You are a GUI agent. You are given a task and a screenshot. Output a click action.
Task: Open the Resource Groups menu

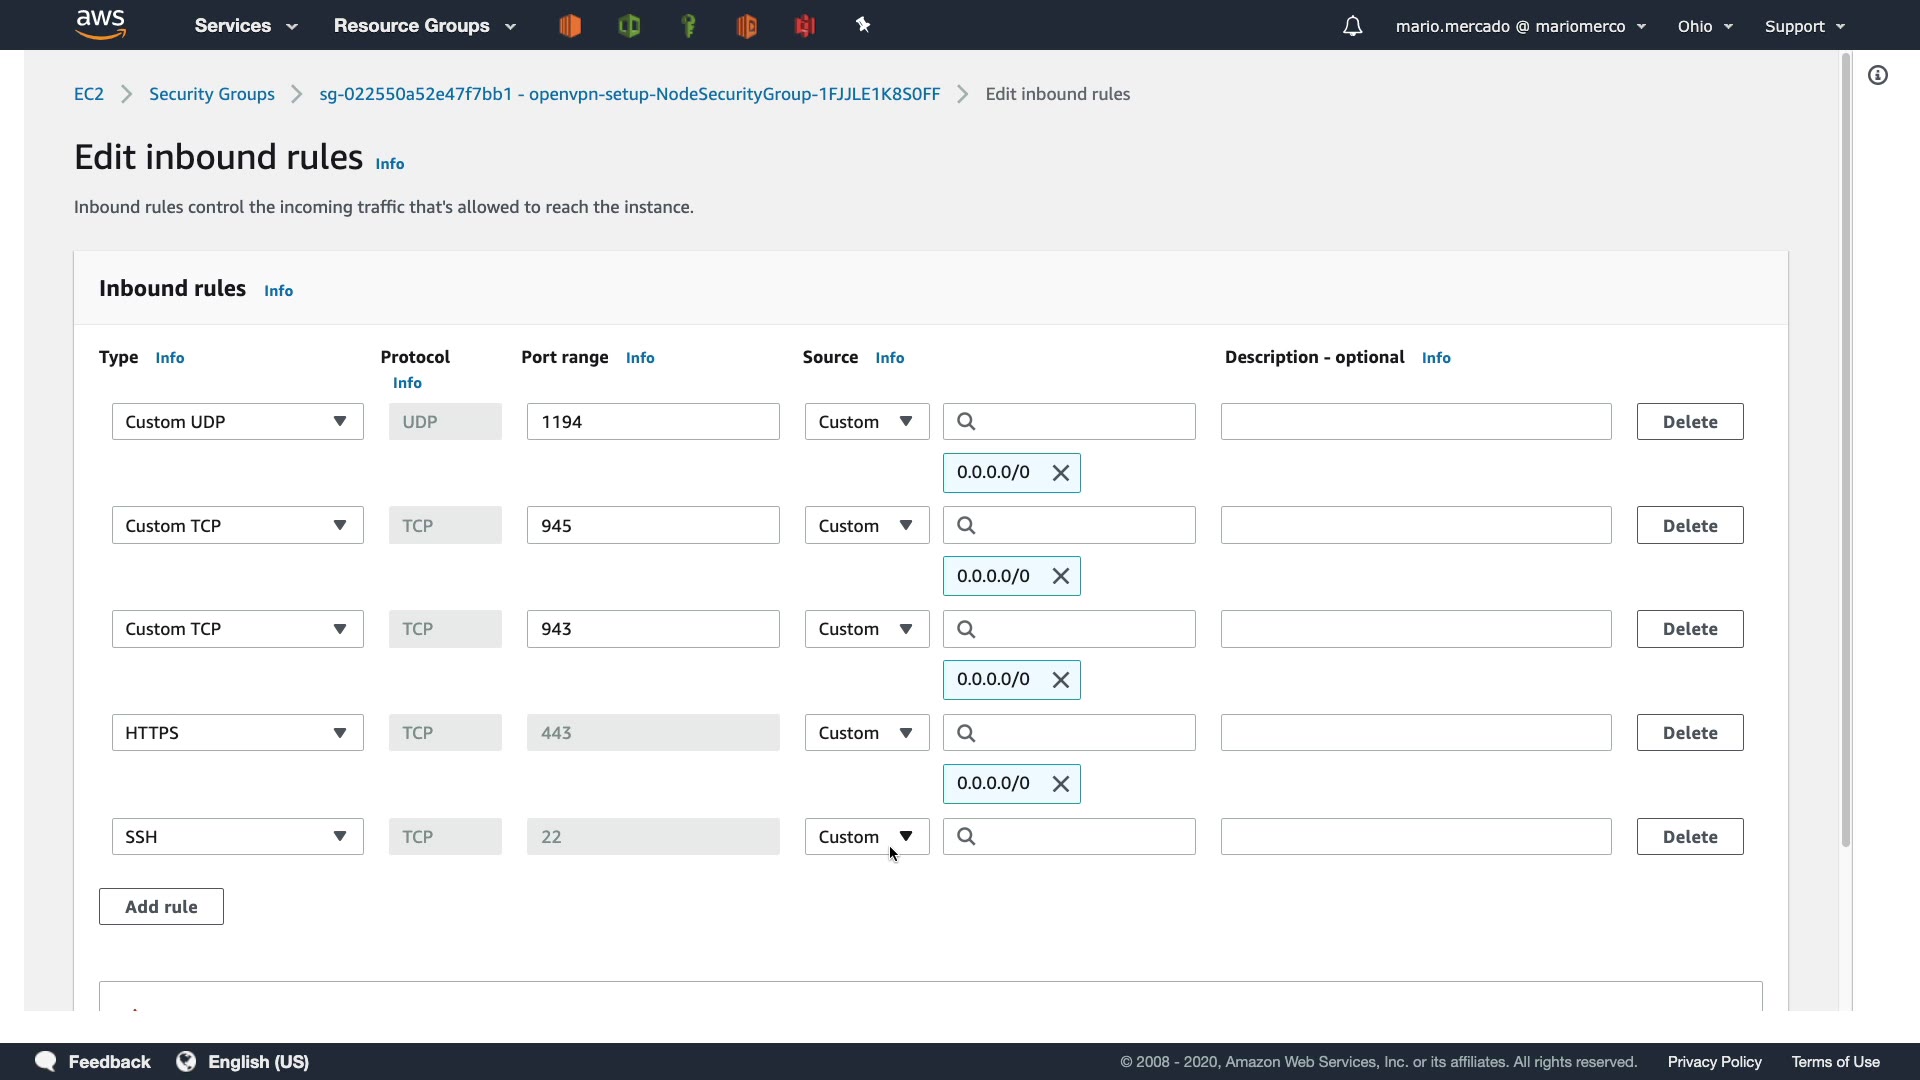[424, 26]
